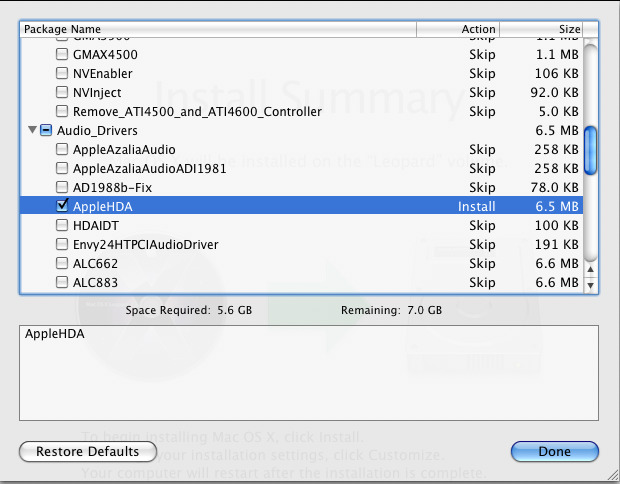The image size is (620, 484).
Task: Check the AppleAzaliaAudio checkbox
Action: [62, 149]
